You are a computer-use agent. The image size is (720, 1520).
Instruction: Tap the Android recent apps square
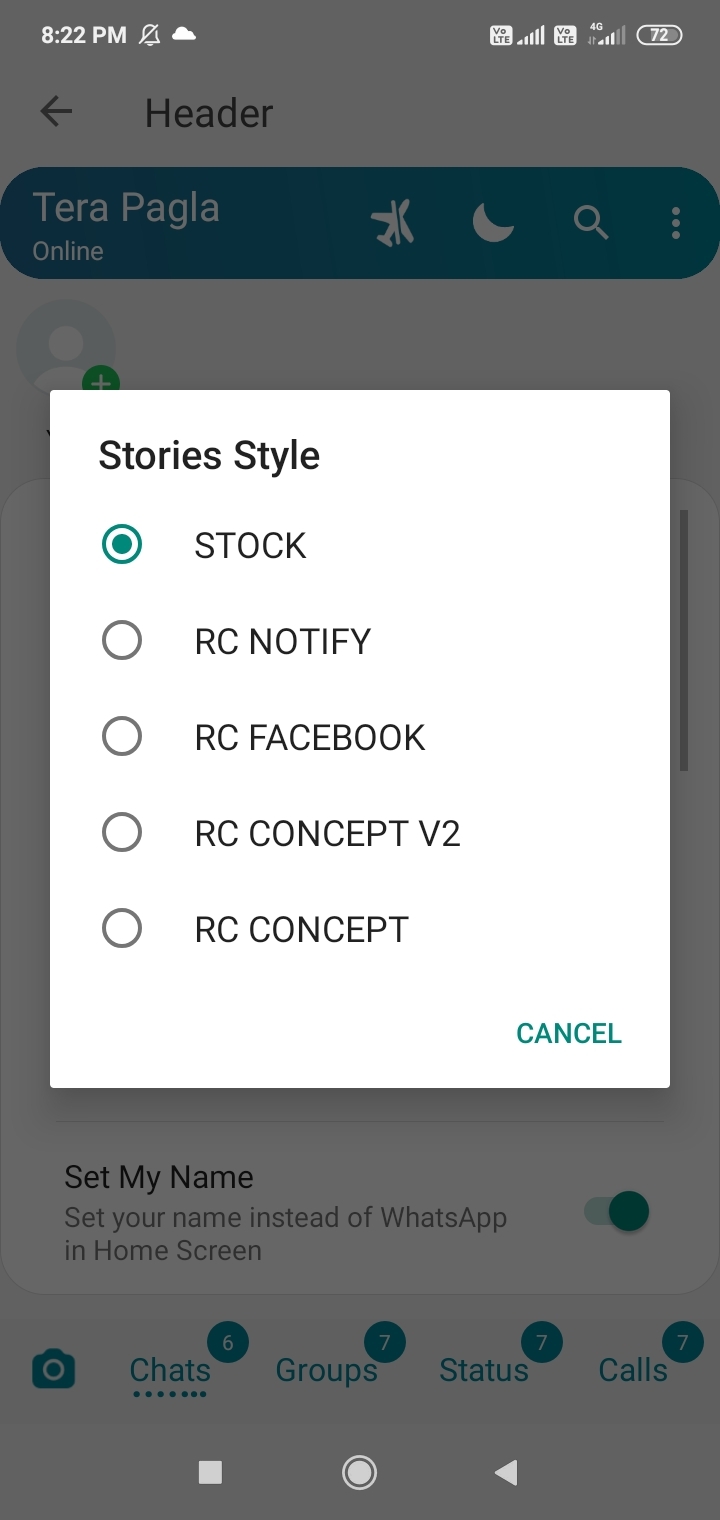coord(210,1472)
